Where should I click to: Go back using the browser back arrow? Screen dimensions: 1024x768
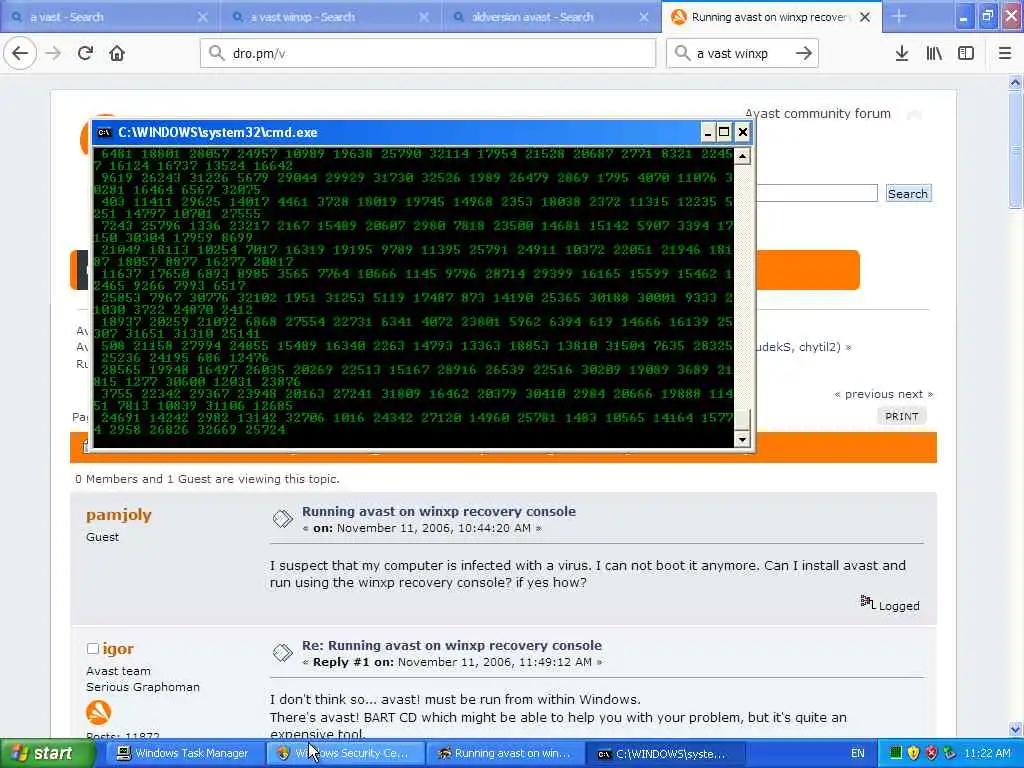click(x=20, y=53)
